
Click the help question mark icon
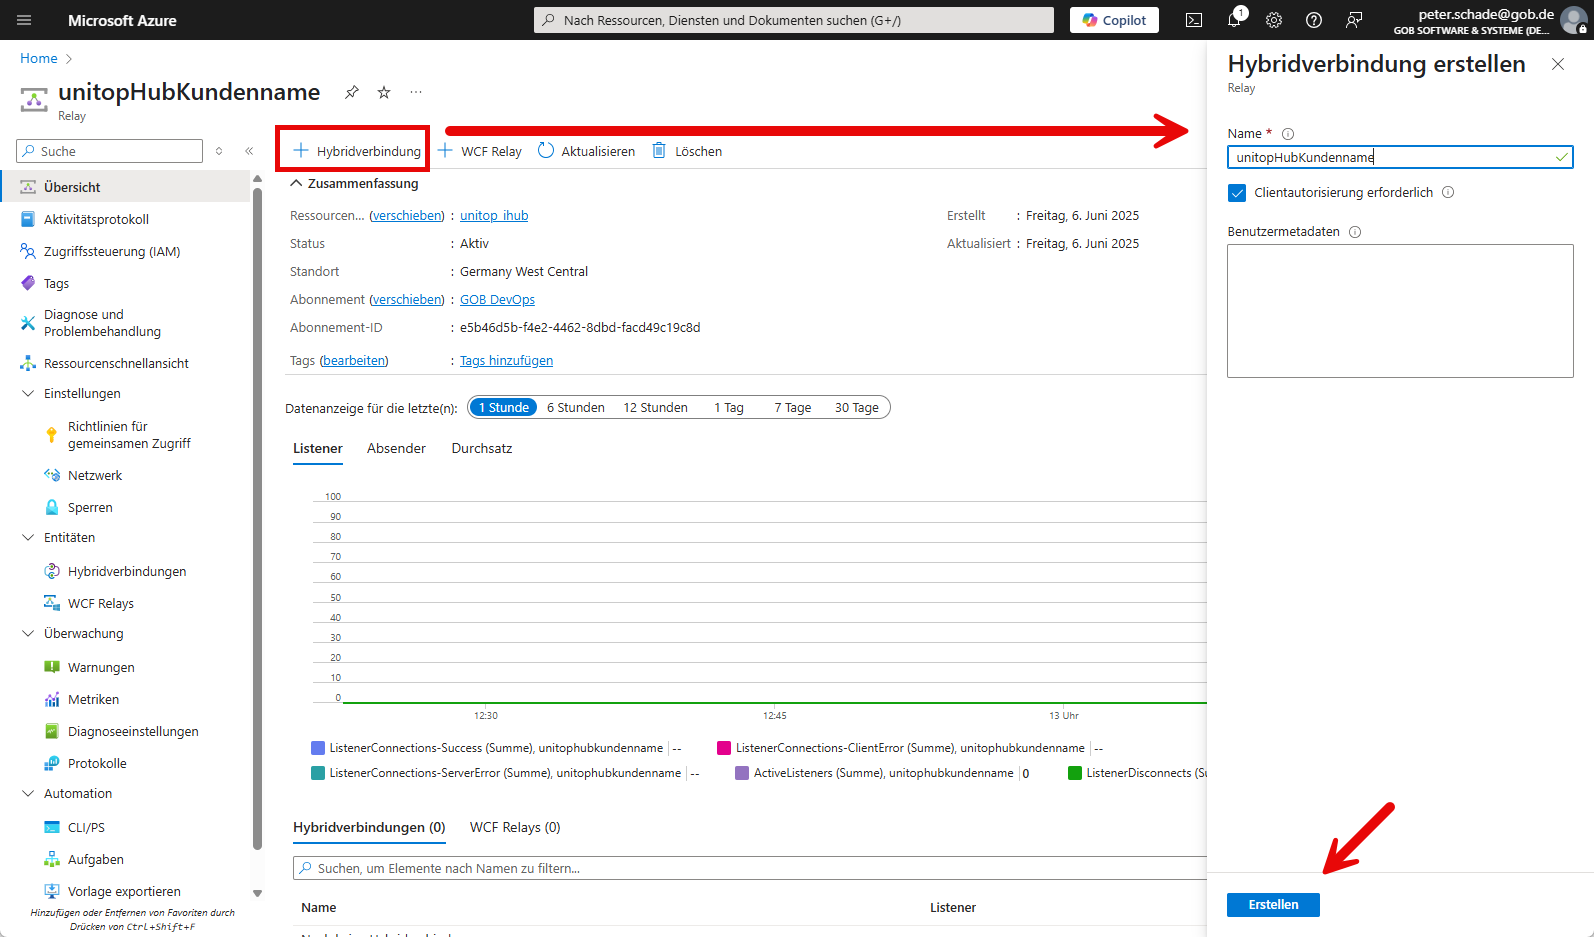(x=1314, y=20)
